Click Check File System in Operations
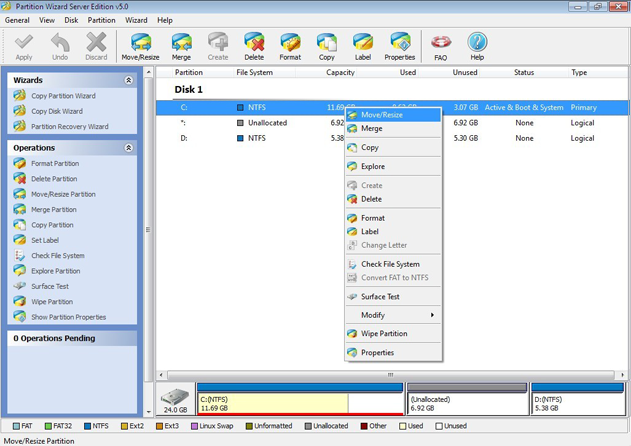This screenshot has width=631, height=446. pos(58,256)
